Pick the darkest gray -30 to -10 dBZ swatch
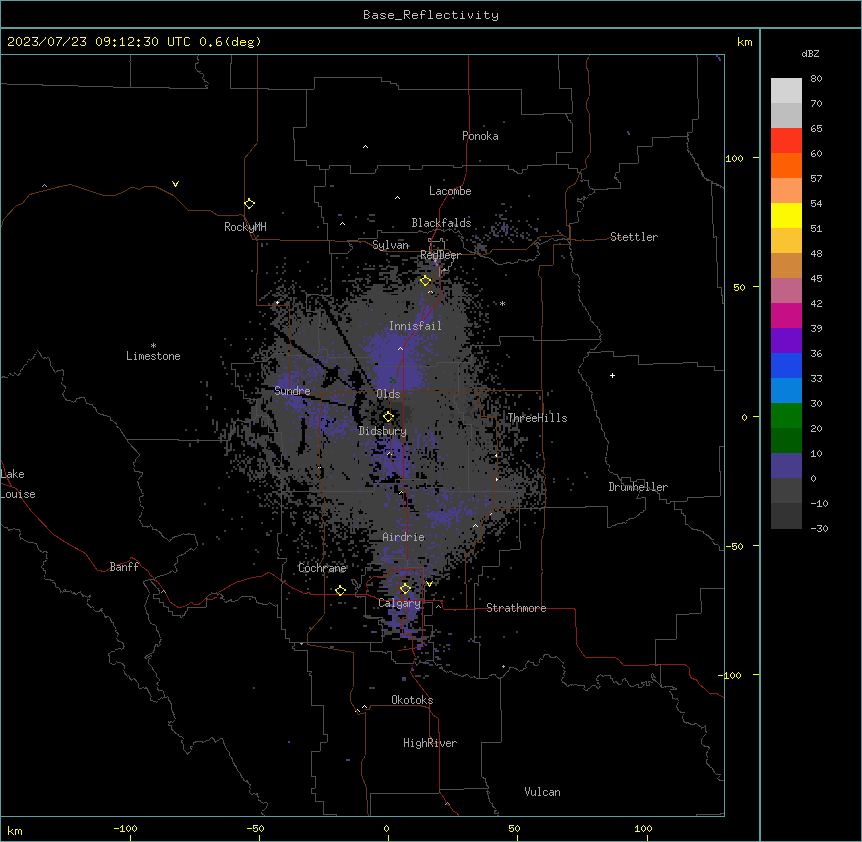The image size is (862, 842). [786, 516]
